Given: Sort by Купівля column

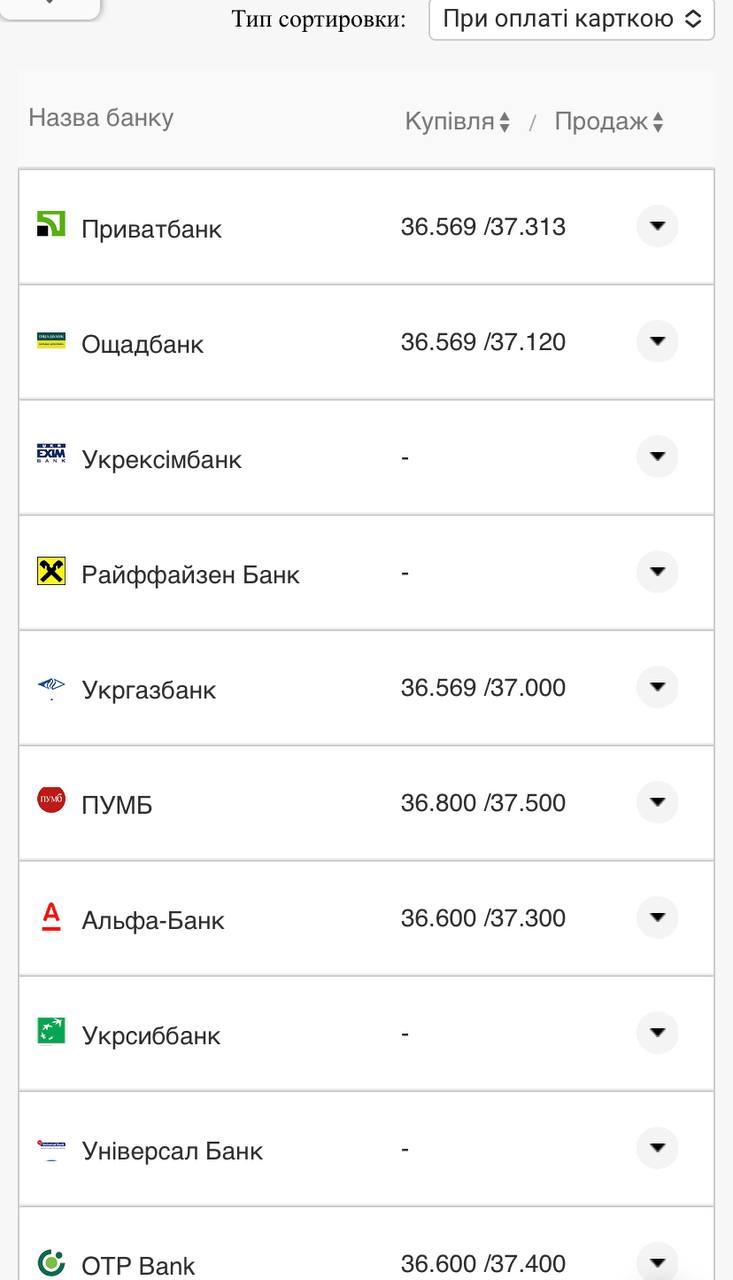Looking at the screenshot, I should tap(457, 122).
